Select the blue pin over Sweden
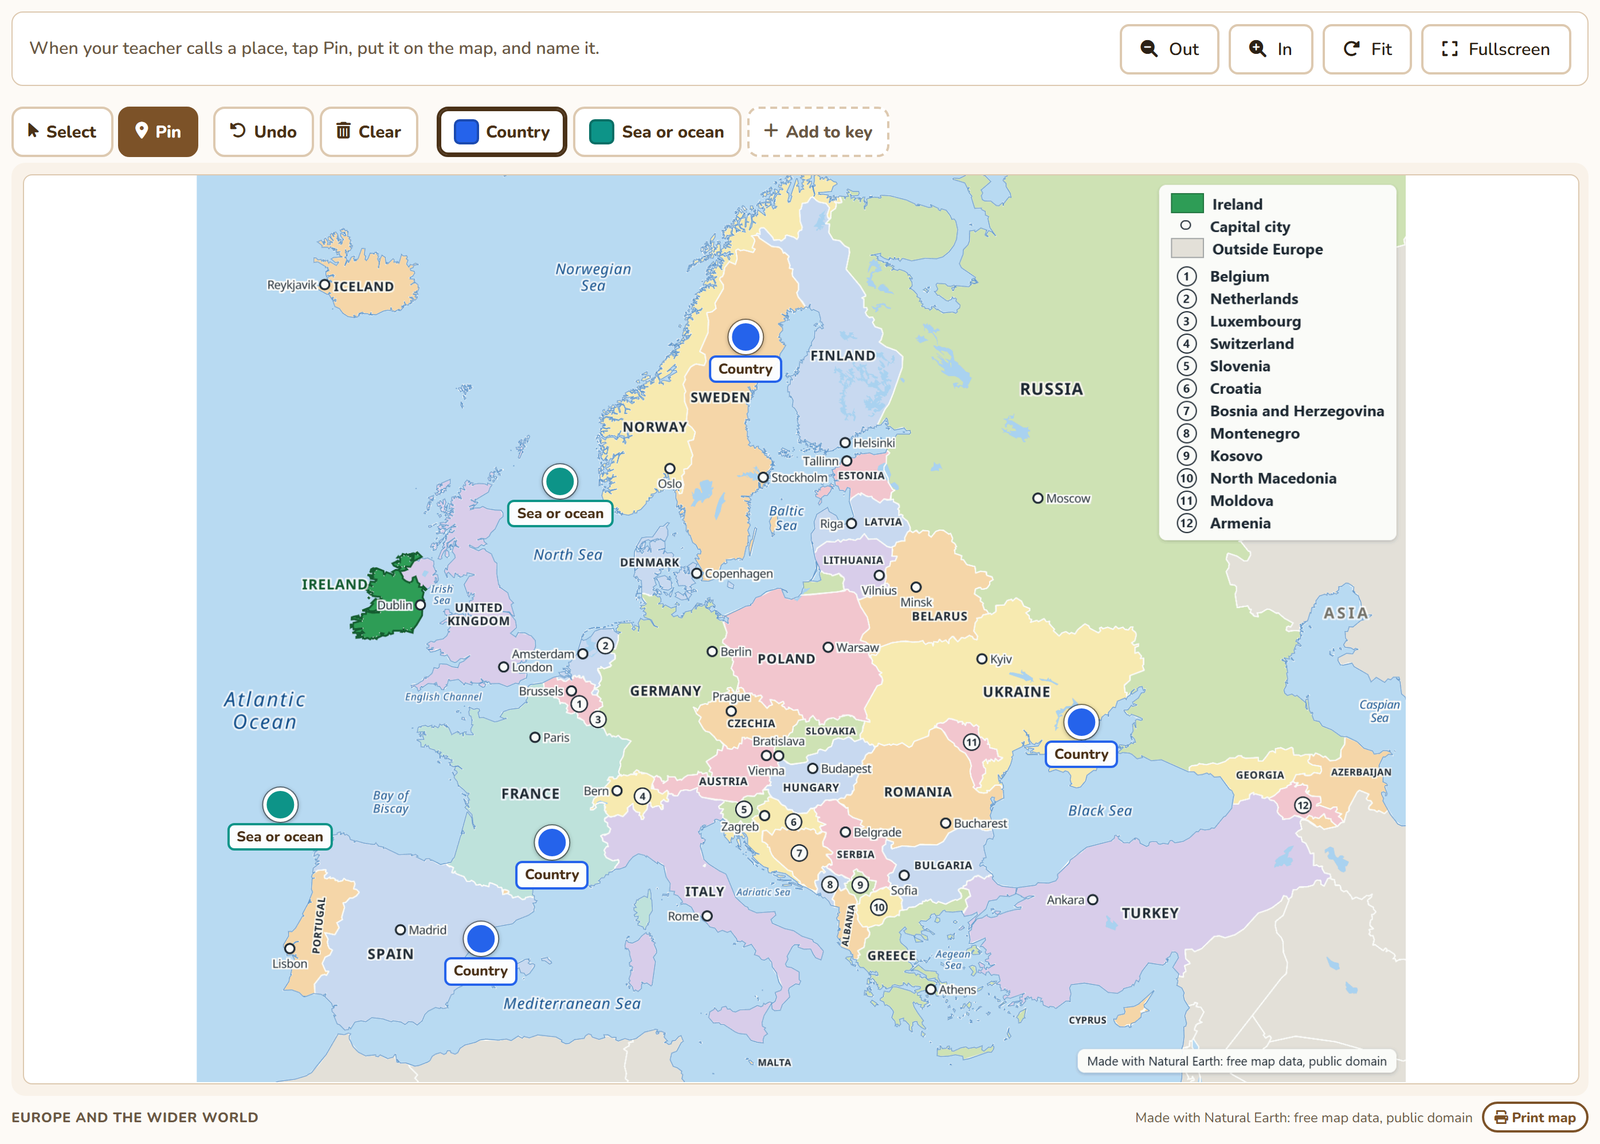 tap(745, 337)
